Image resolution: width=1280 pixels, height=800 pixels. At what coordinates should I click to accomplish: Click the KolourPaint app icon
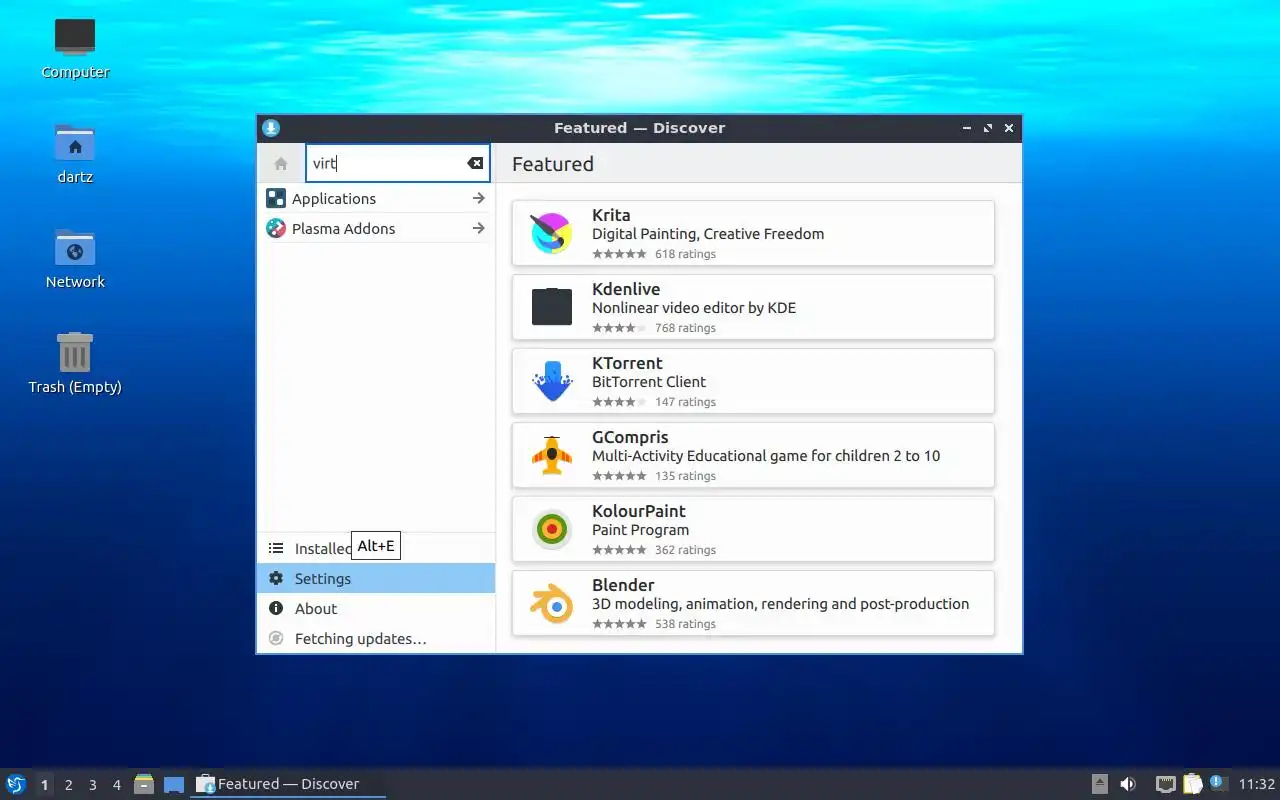point(551,529)
